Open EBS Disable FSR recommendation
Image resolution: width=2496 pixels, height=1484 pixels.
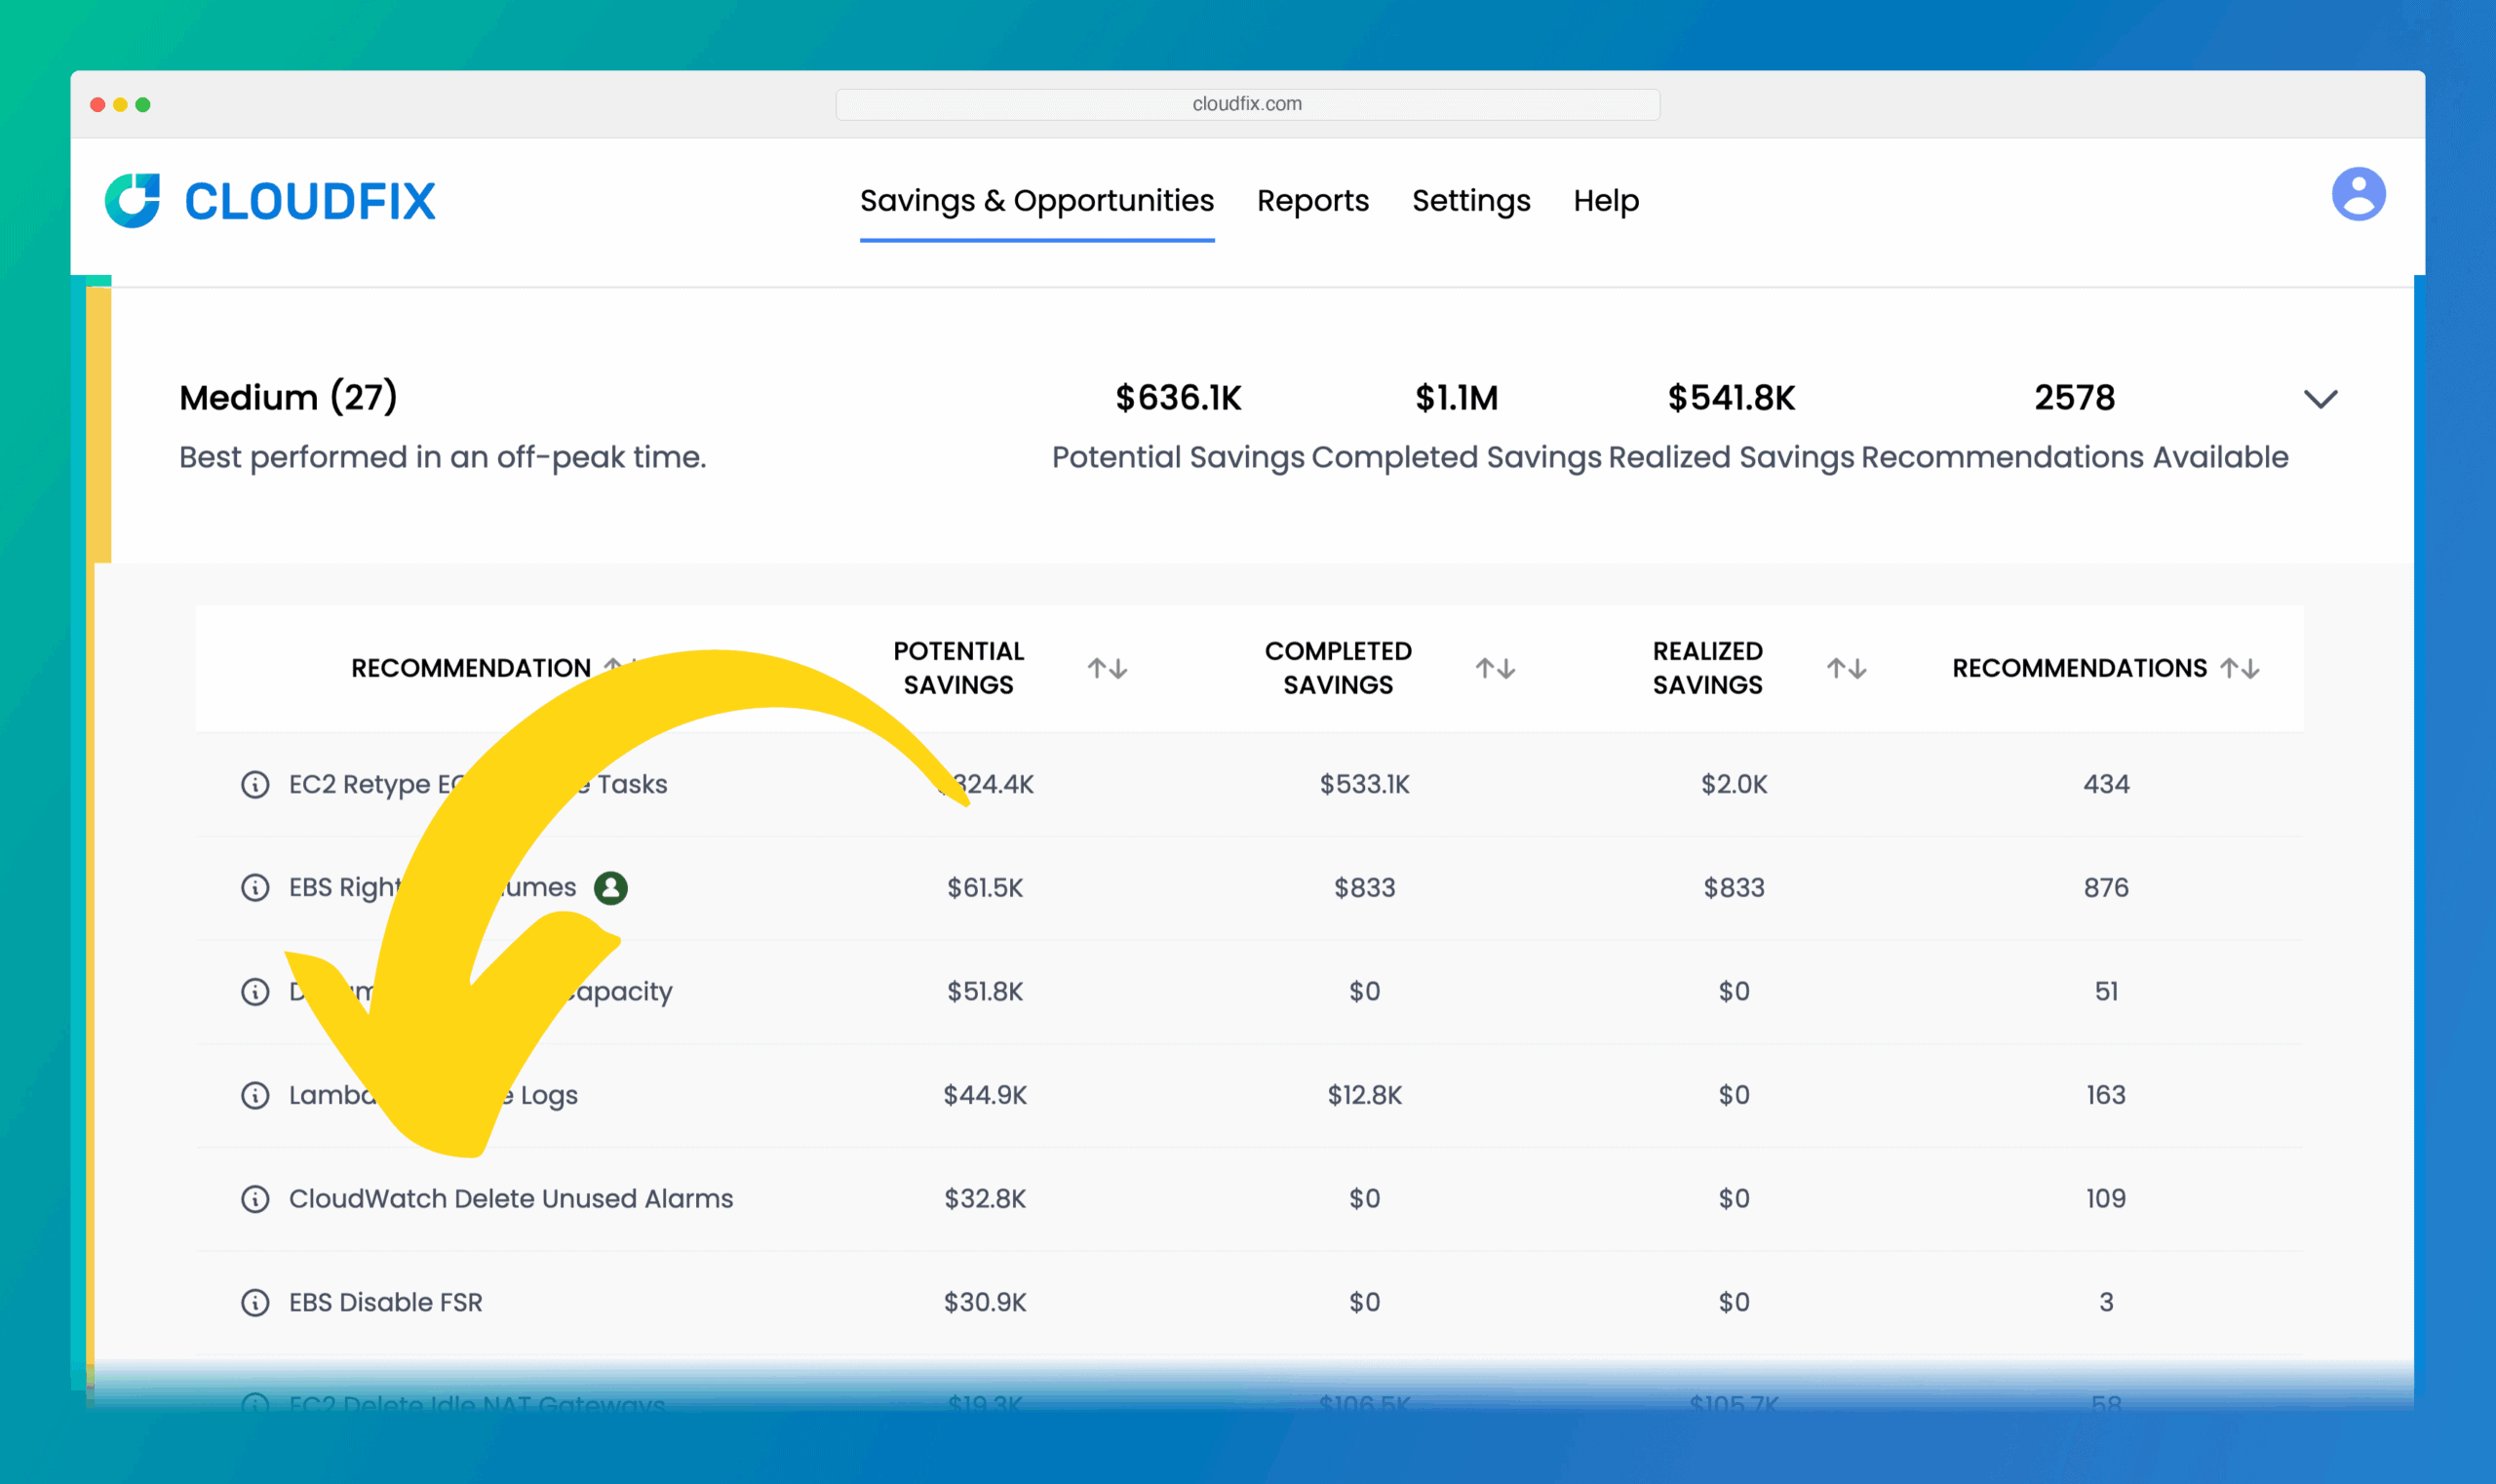[x=386, y=1303]
